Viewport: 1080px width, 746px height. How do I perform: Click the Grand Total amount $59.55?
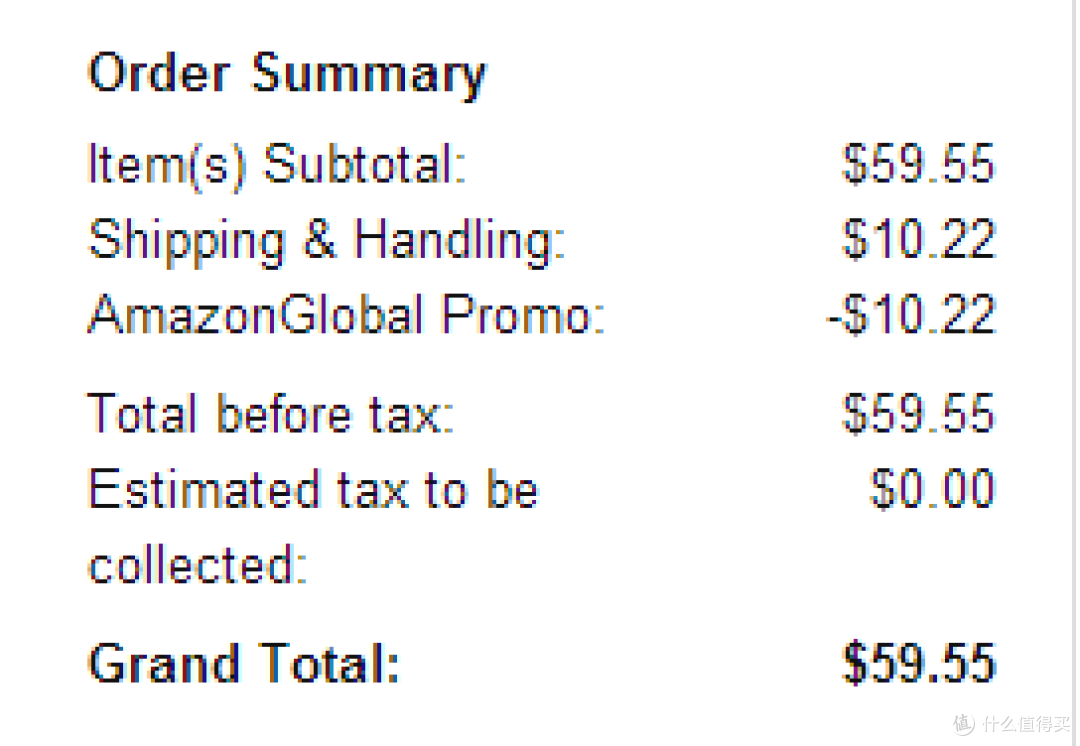coord(919,663)
